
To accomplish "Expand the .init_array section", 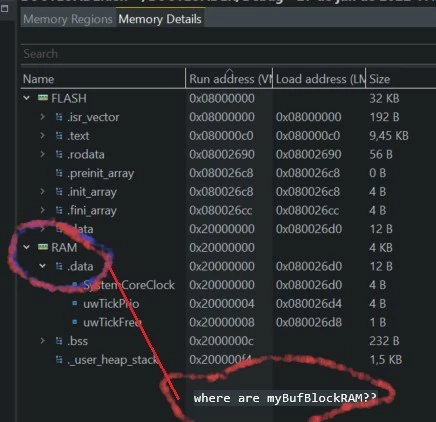I will click(x=43, y=191).
